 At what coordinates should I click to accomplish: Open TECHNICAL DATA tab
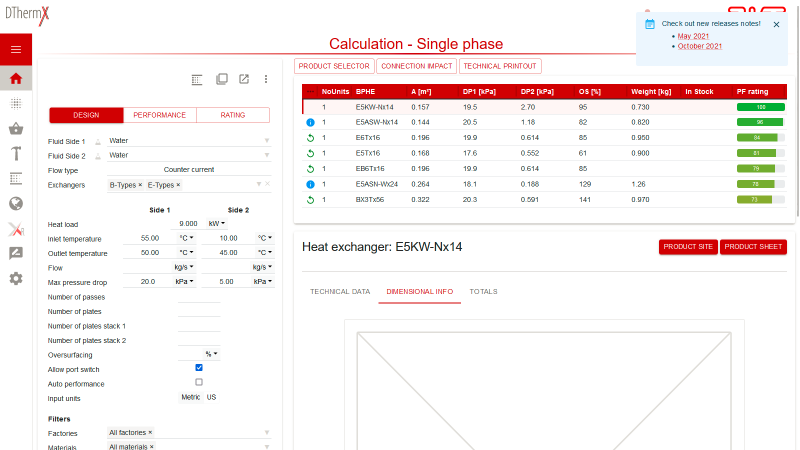coord(340,292)
